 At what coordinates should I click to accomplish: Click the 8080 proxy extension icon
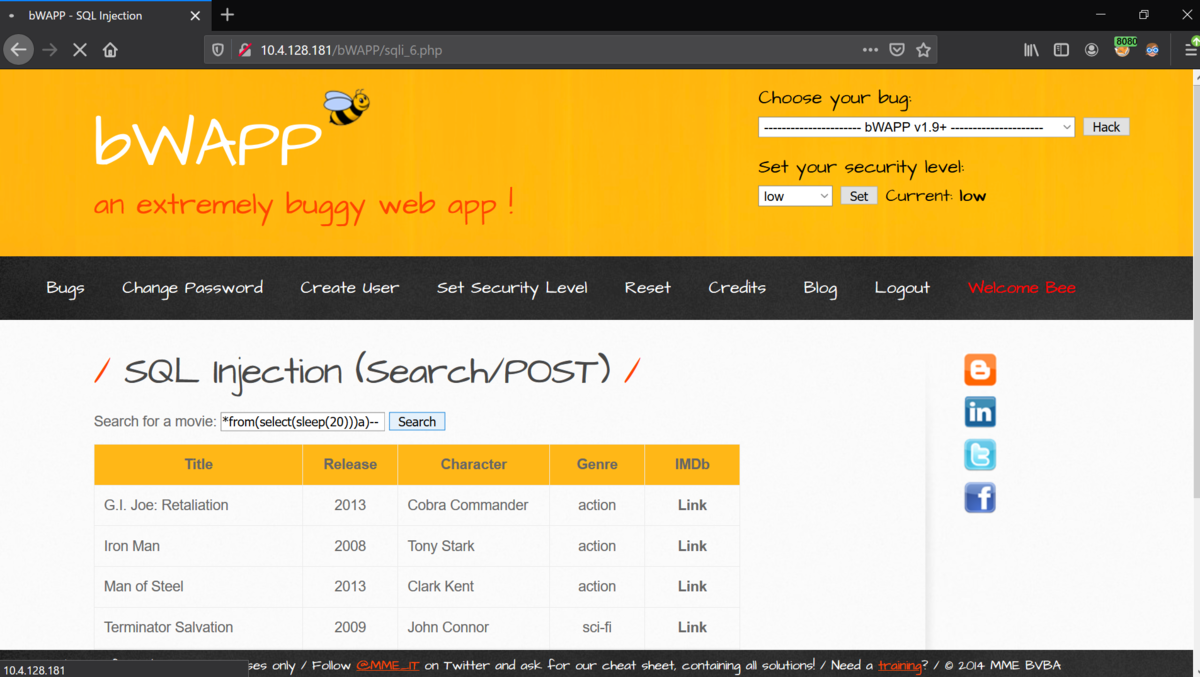(x=1123, y=48)
